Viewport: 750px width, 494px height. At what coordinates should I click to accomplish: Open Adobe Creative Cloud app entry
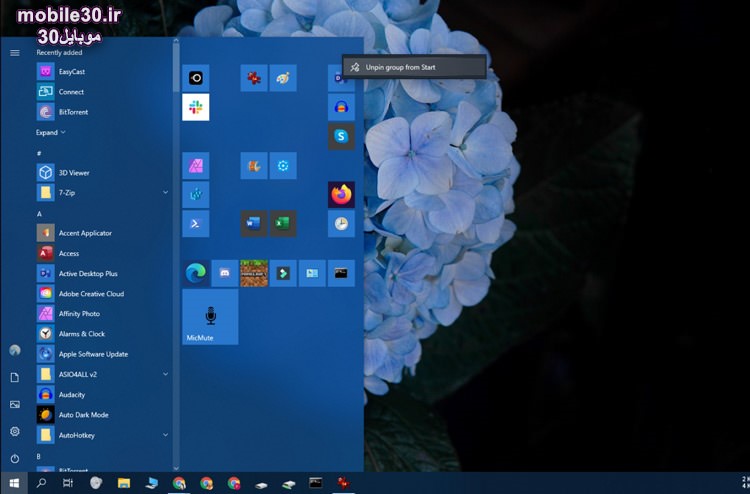90,294
